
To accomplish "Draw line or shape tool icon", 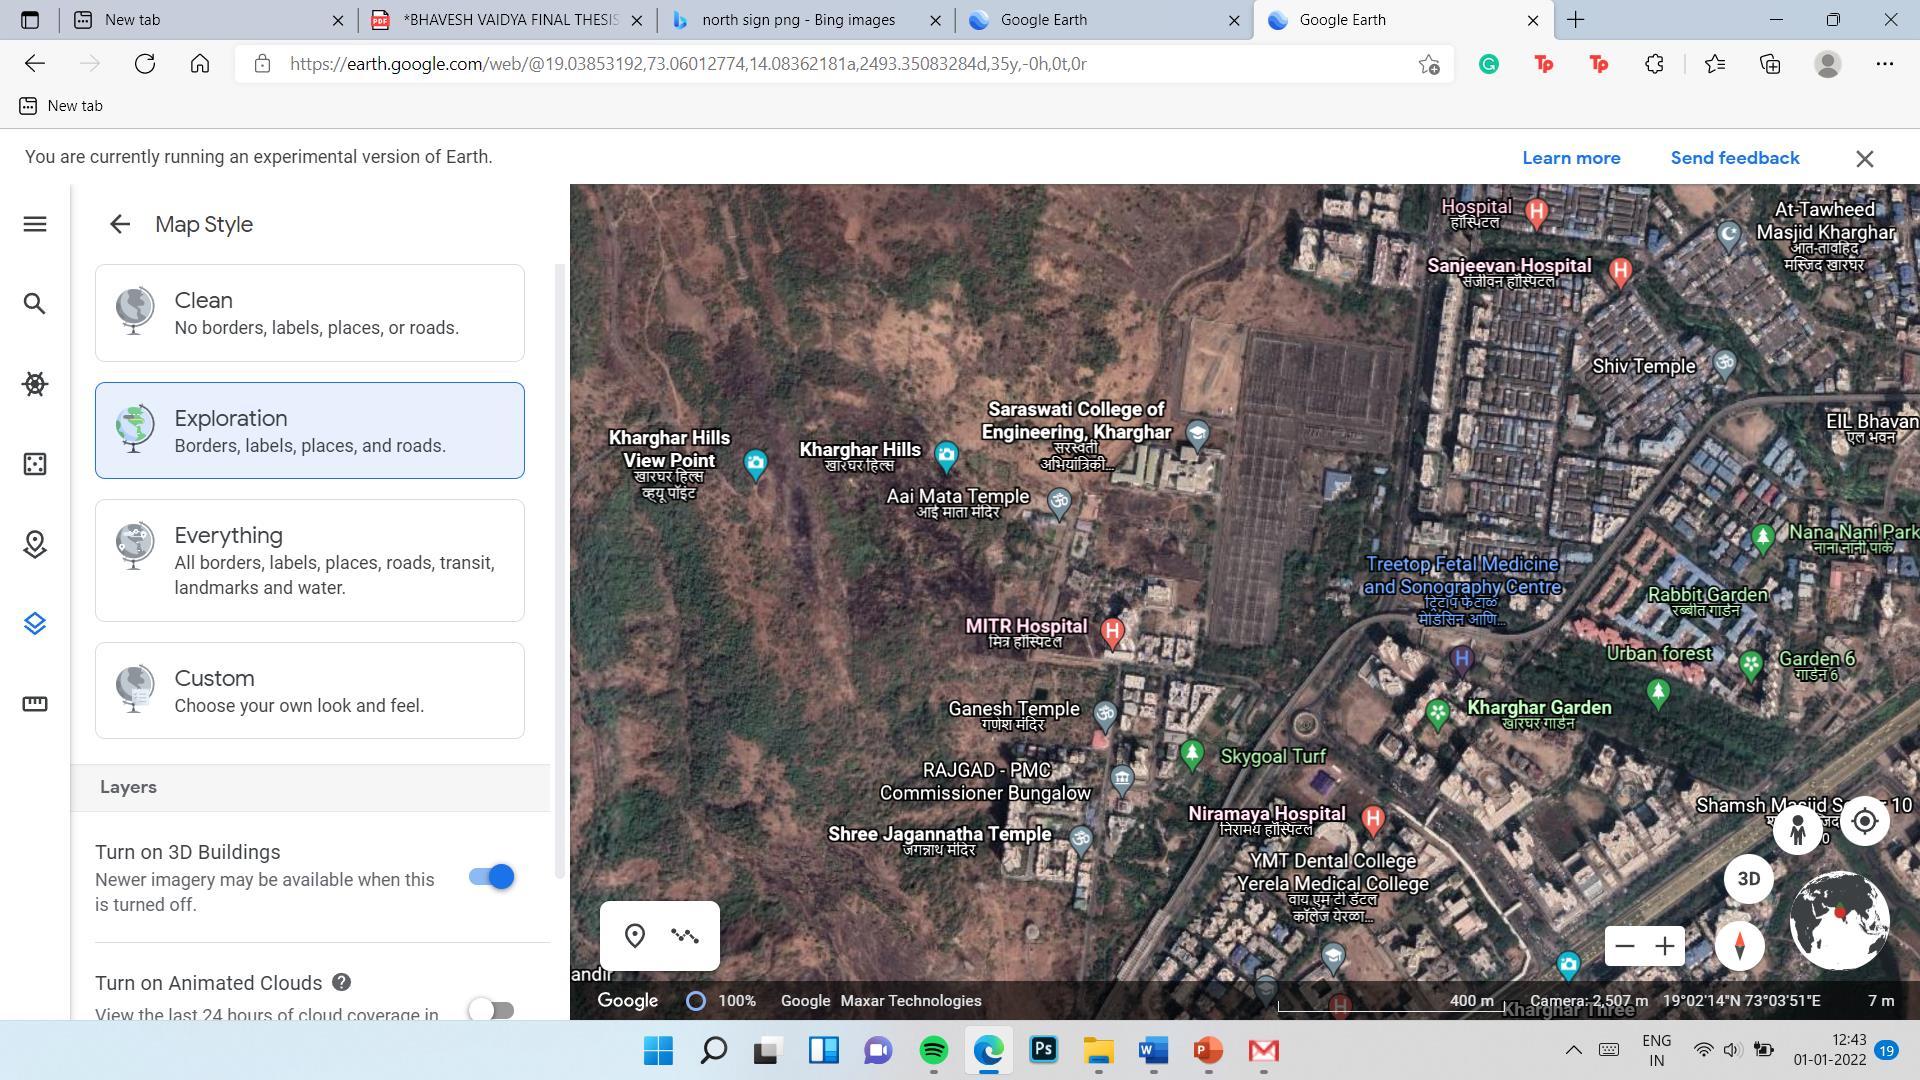I will point(685,936).
